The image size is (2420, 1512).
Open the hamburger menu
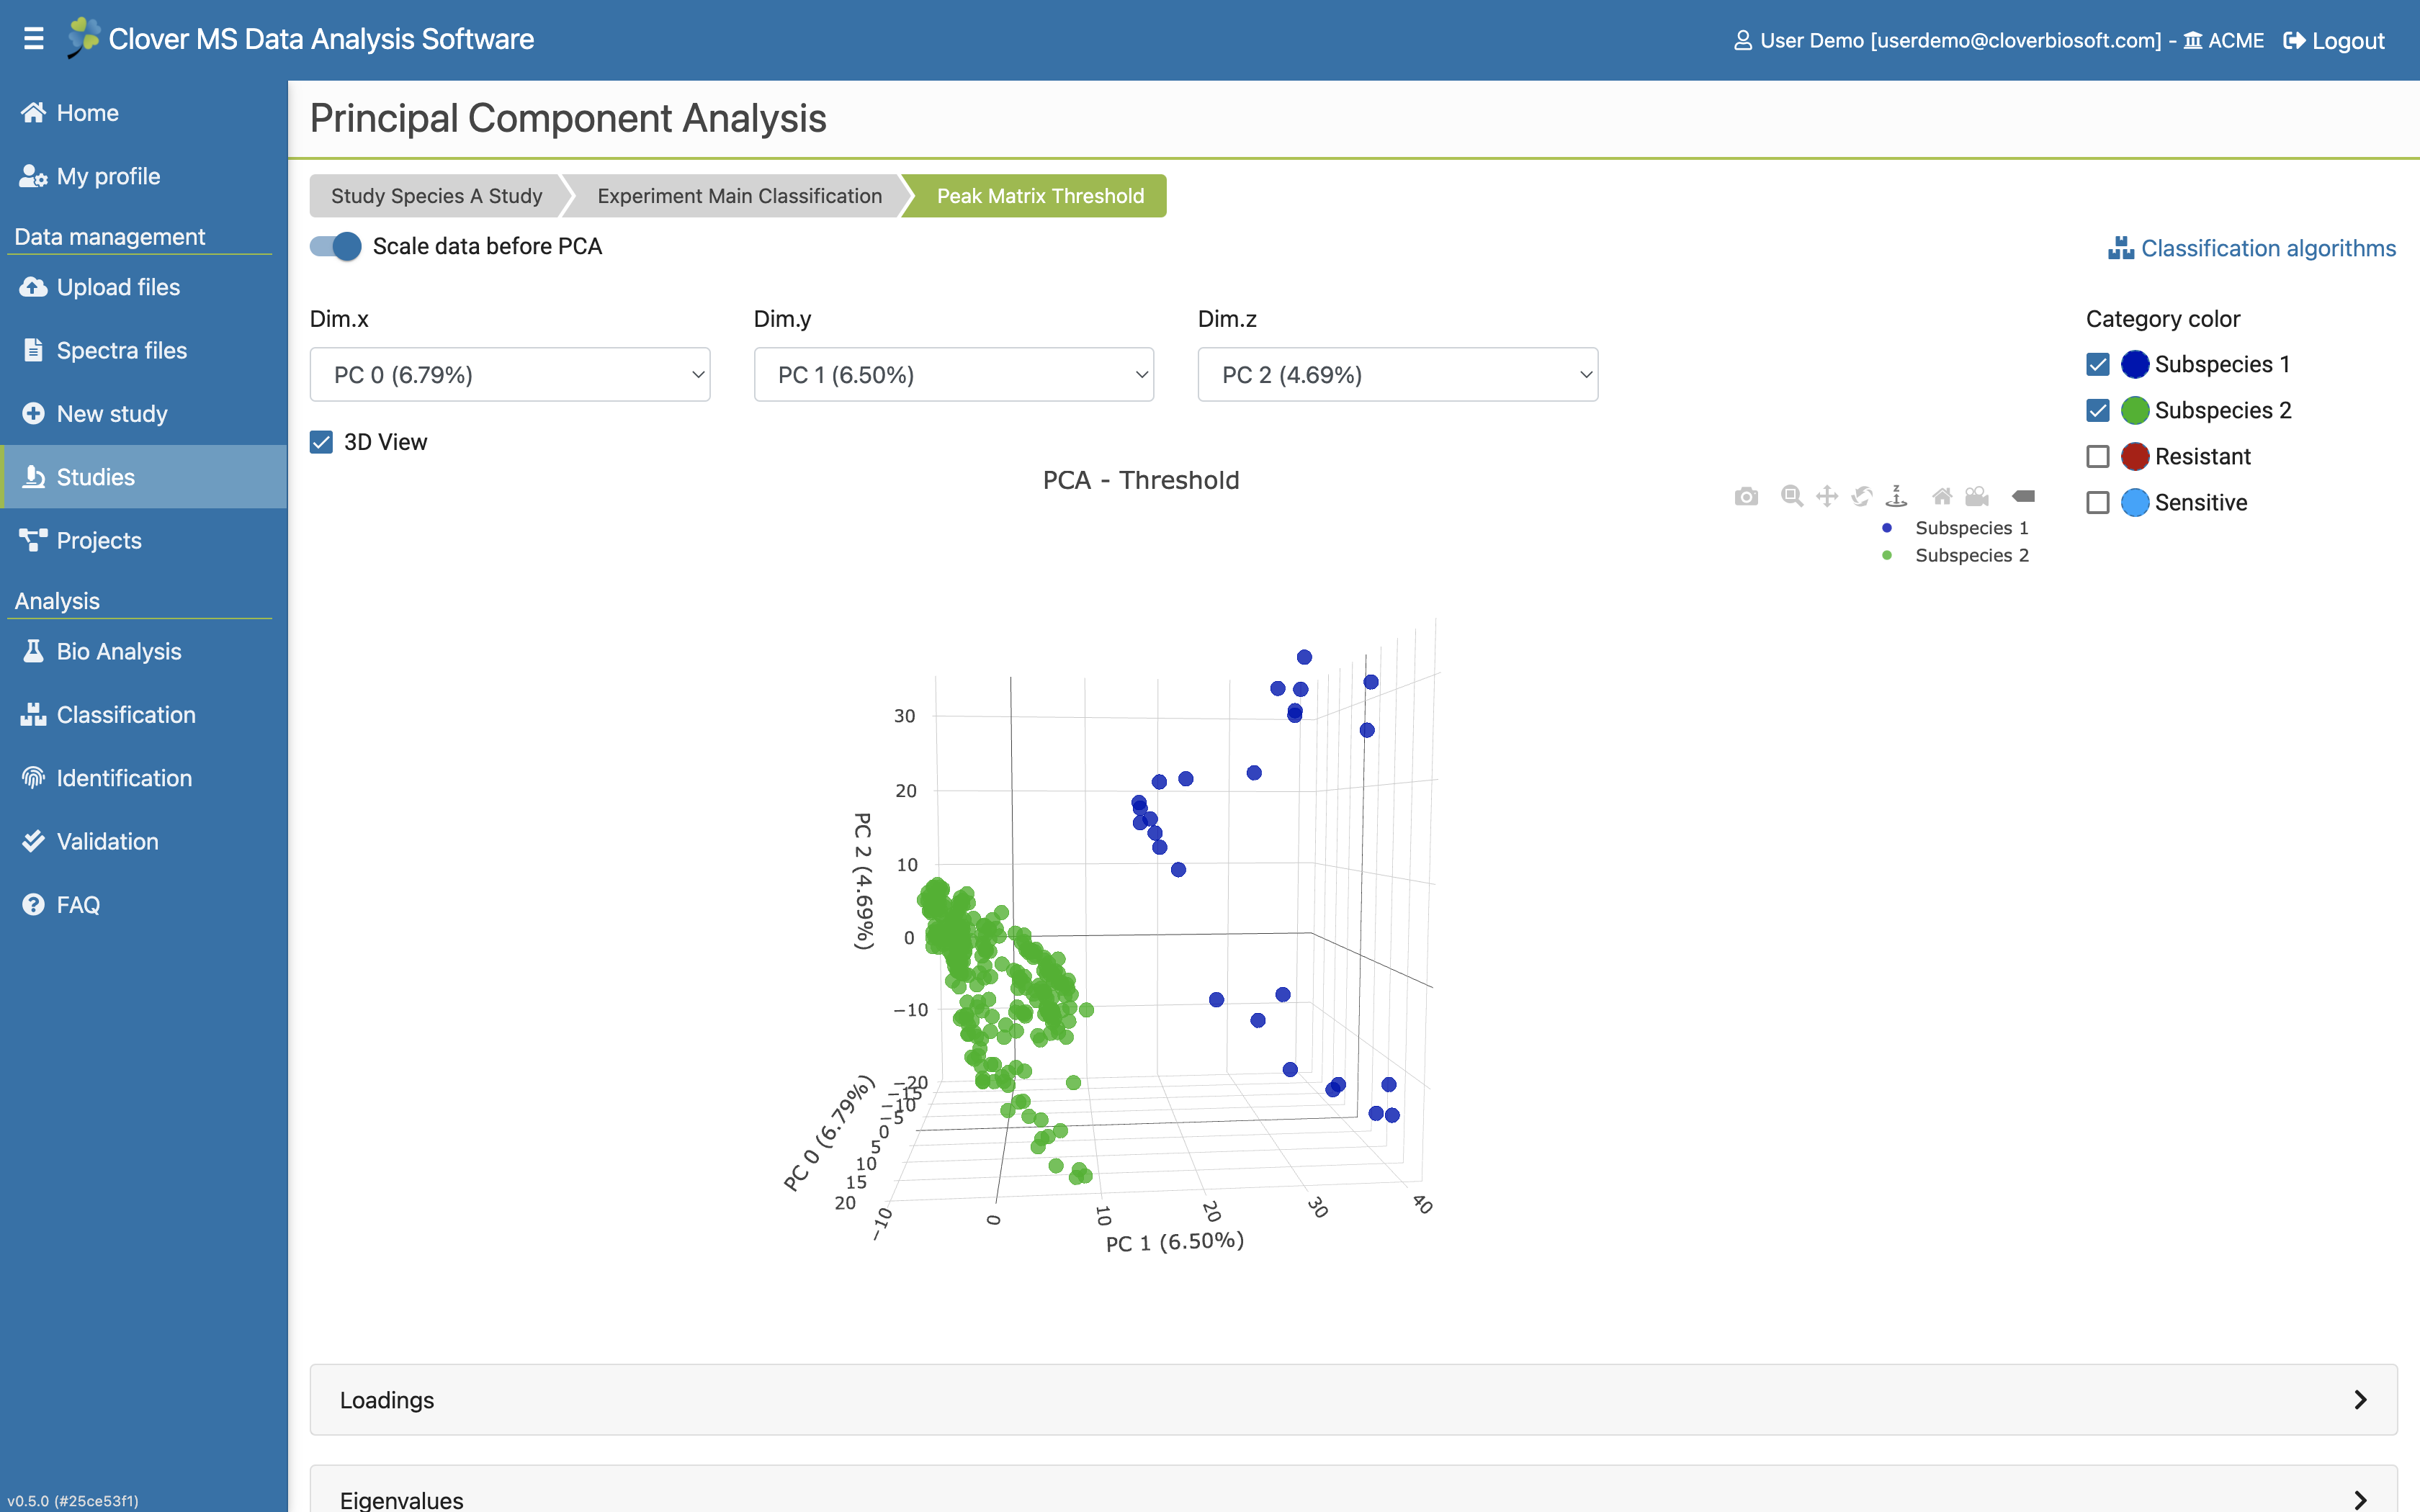tap(33, 39)
